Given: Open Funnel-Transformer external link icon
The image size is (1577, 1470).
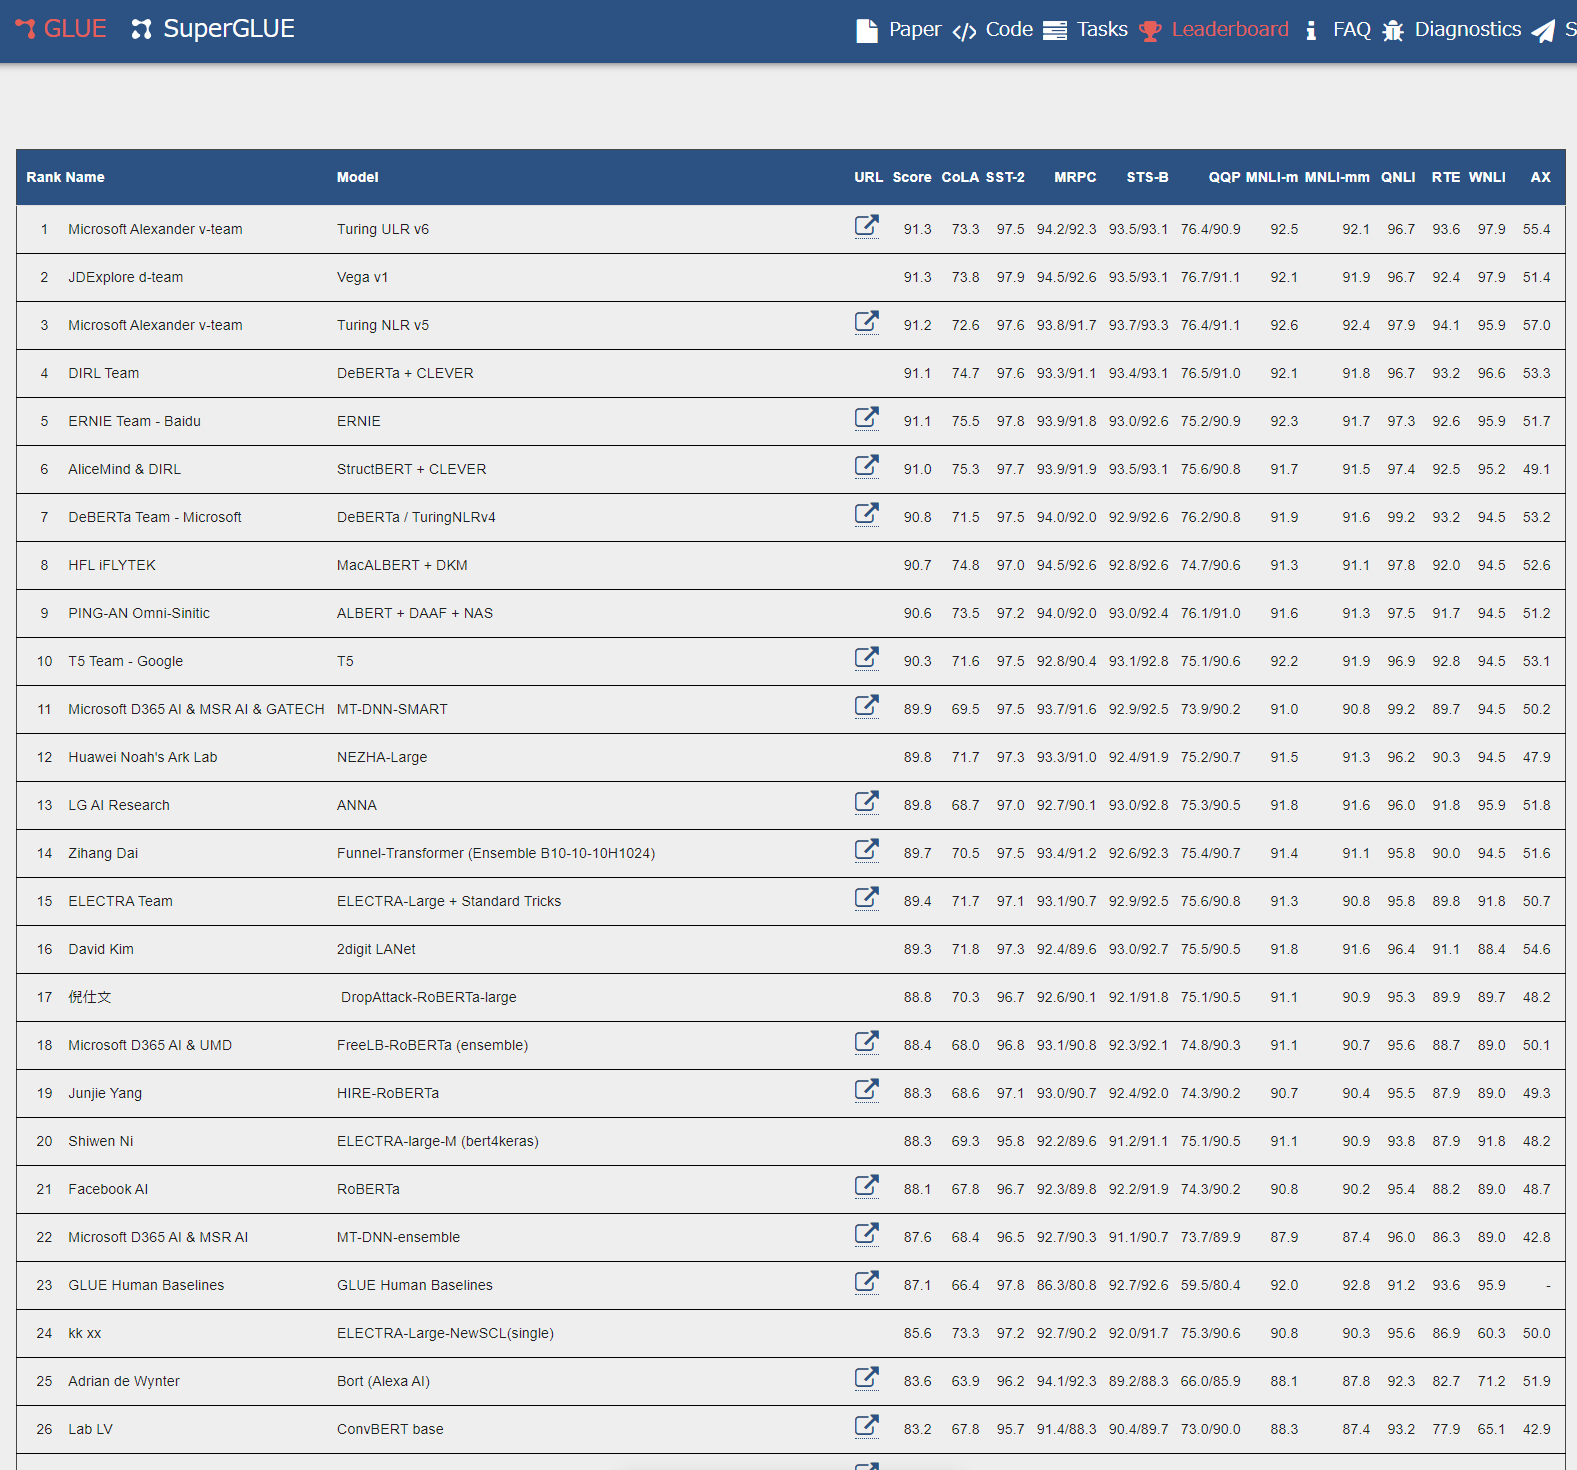Looking at the screenshot, I should [x=867, y=850].
